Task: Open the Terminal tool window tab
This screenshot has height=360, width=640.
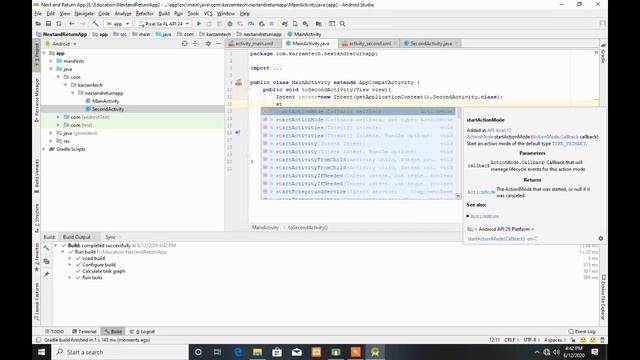Action: (84, 331)
